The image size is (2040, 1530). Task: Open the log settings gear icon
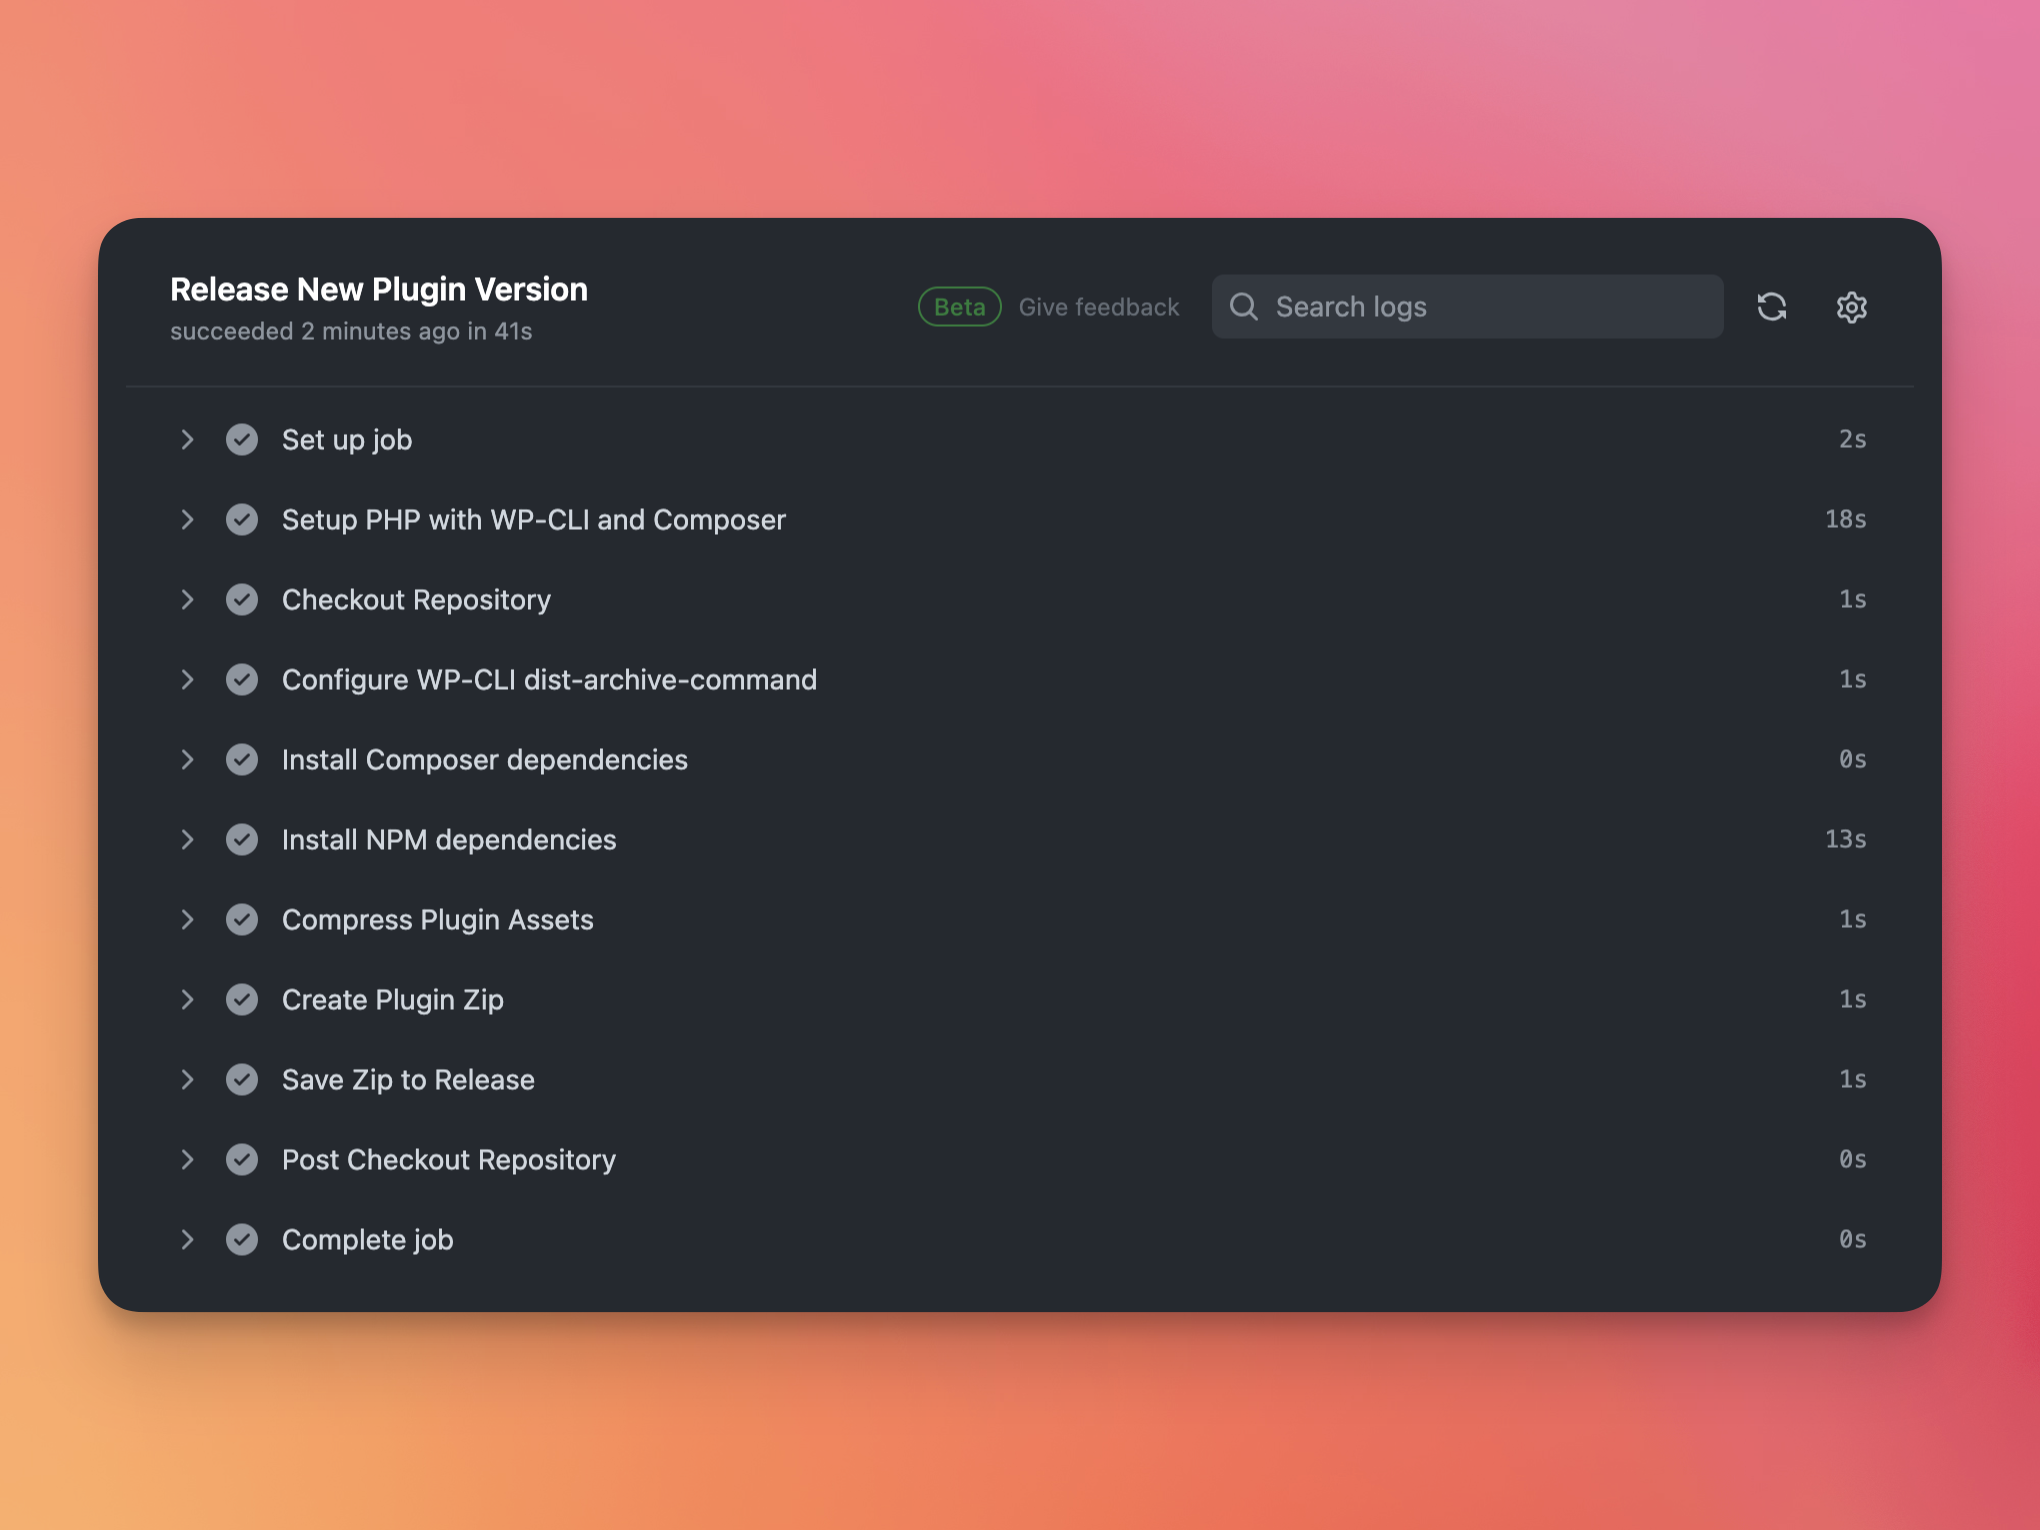click(x=1851, y=307)
